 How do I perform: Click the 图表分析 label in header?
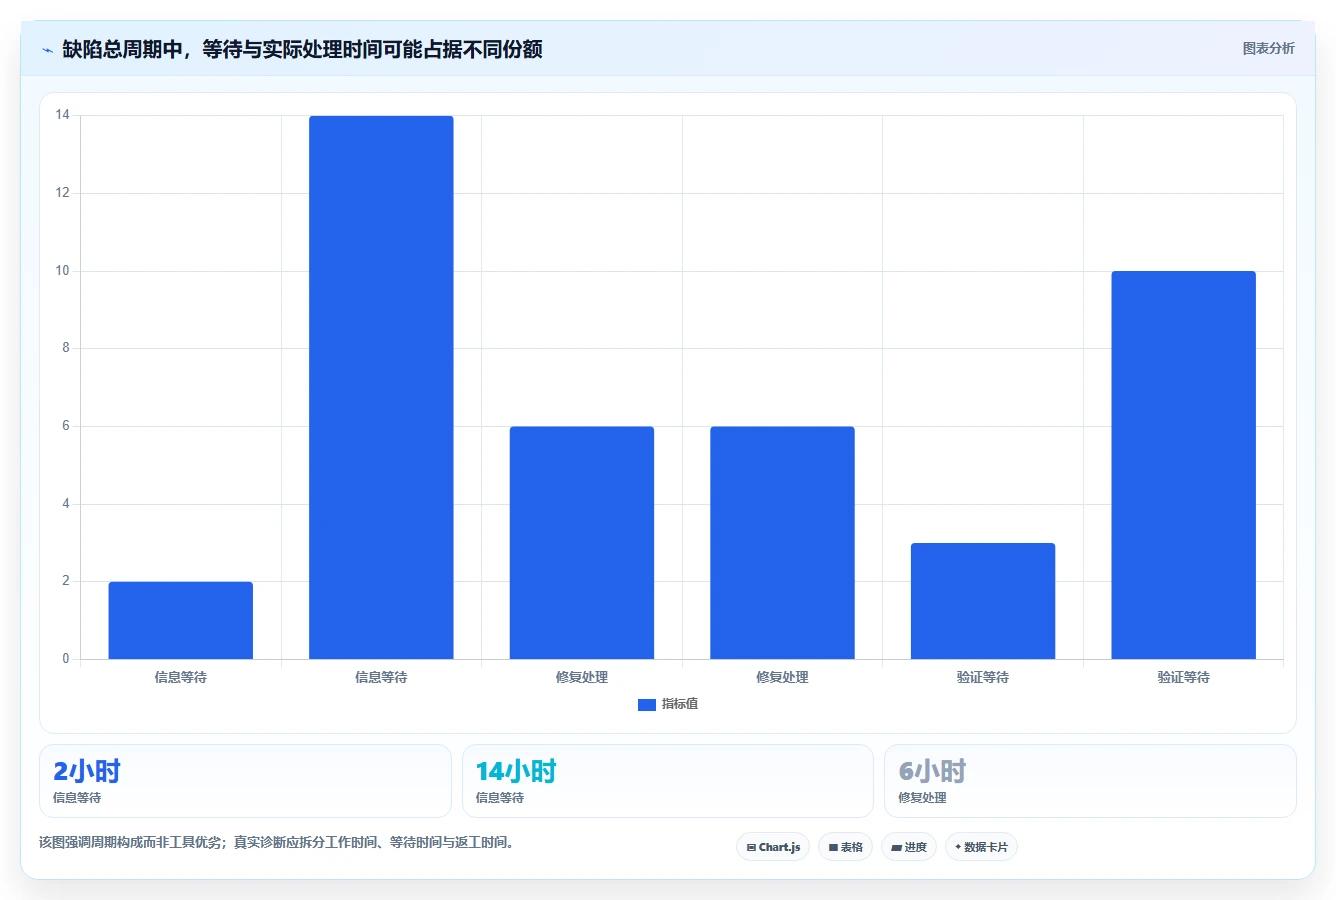[1268, 49]
